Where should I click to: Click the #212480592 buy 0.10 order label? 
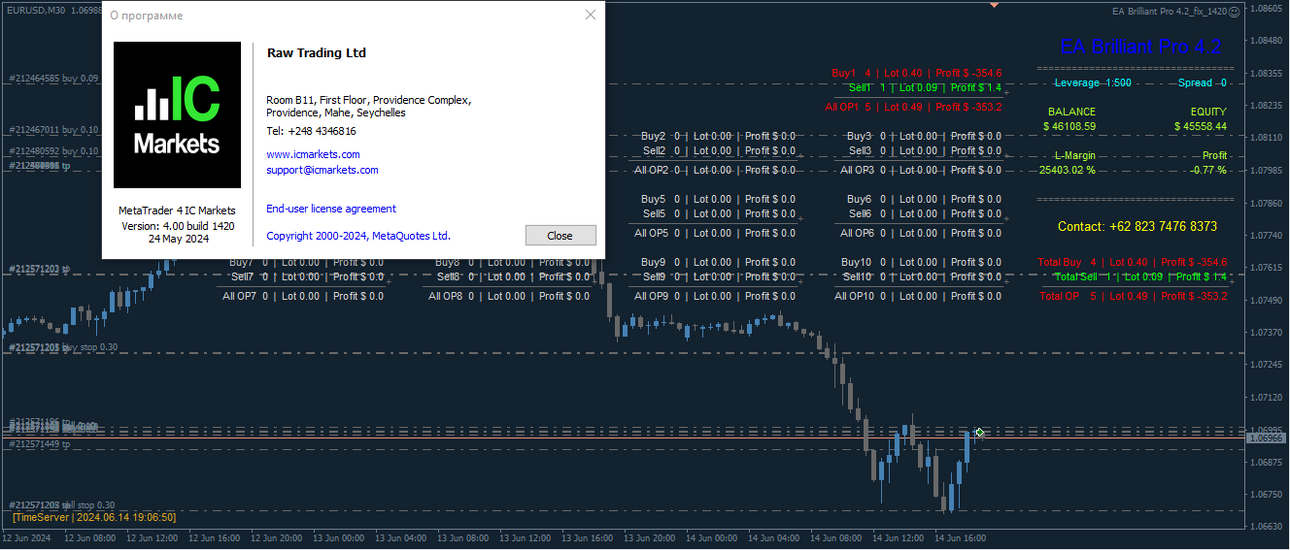tap(54, 152)
